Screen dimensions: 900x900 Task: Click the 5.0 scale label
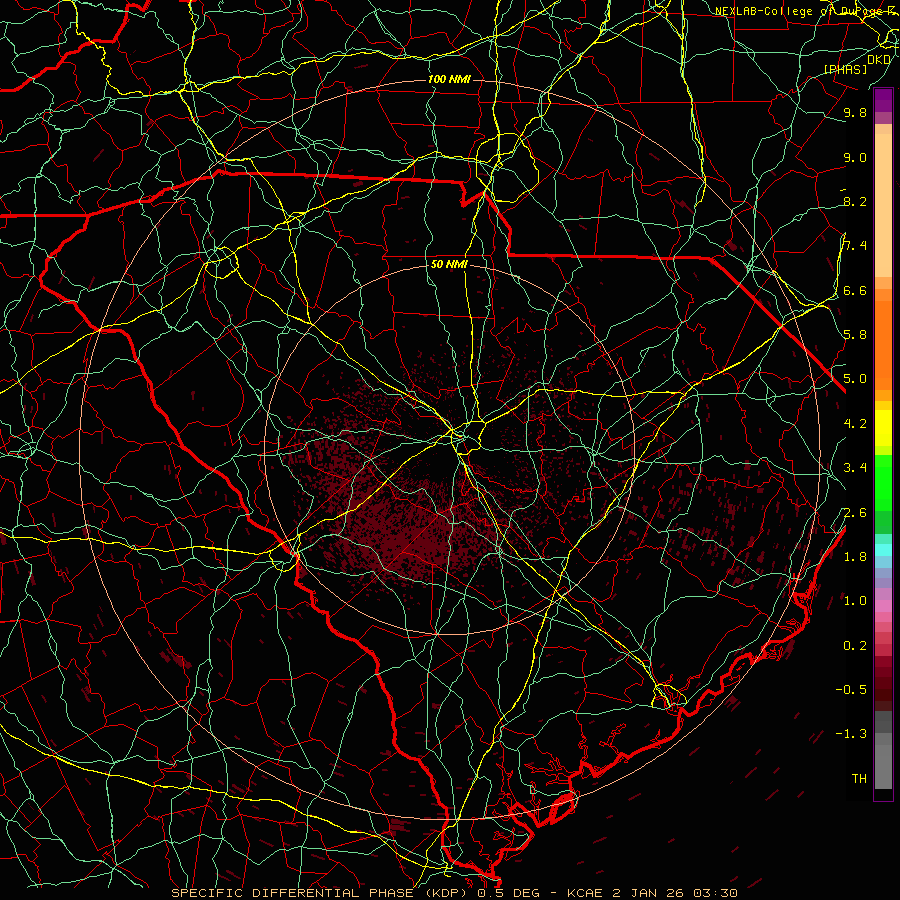(x=855, y=379)
